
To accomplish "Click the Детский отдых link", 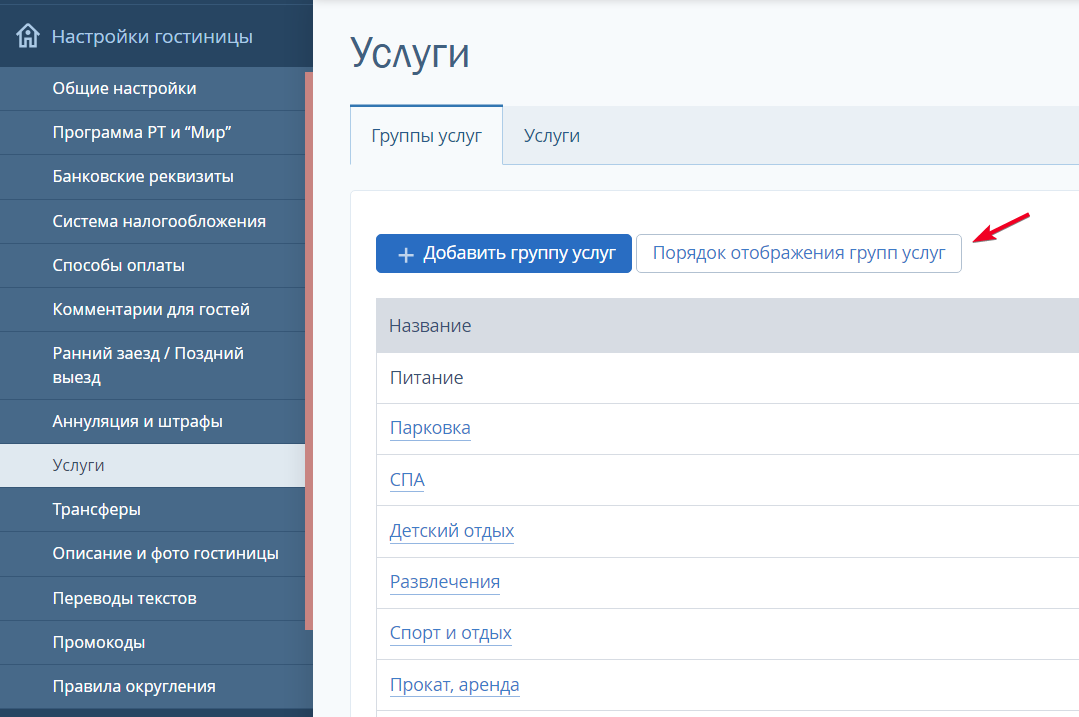I will 451,531.
